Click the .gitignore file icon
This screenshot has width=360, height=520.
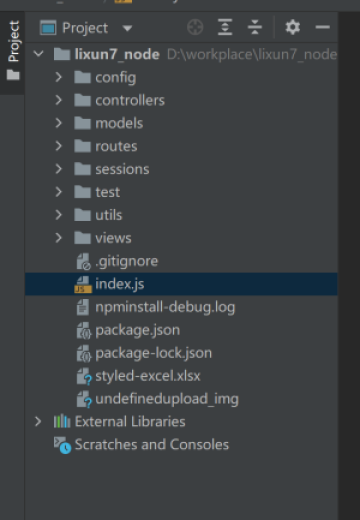[x=83, y=261]
